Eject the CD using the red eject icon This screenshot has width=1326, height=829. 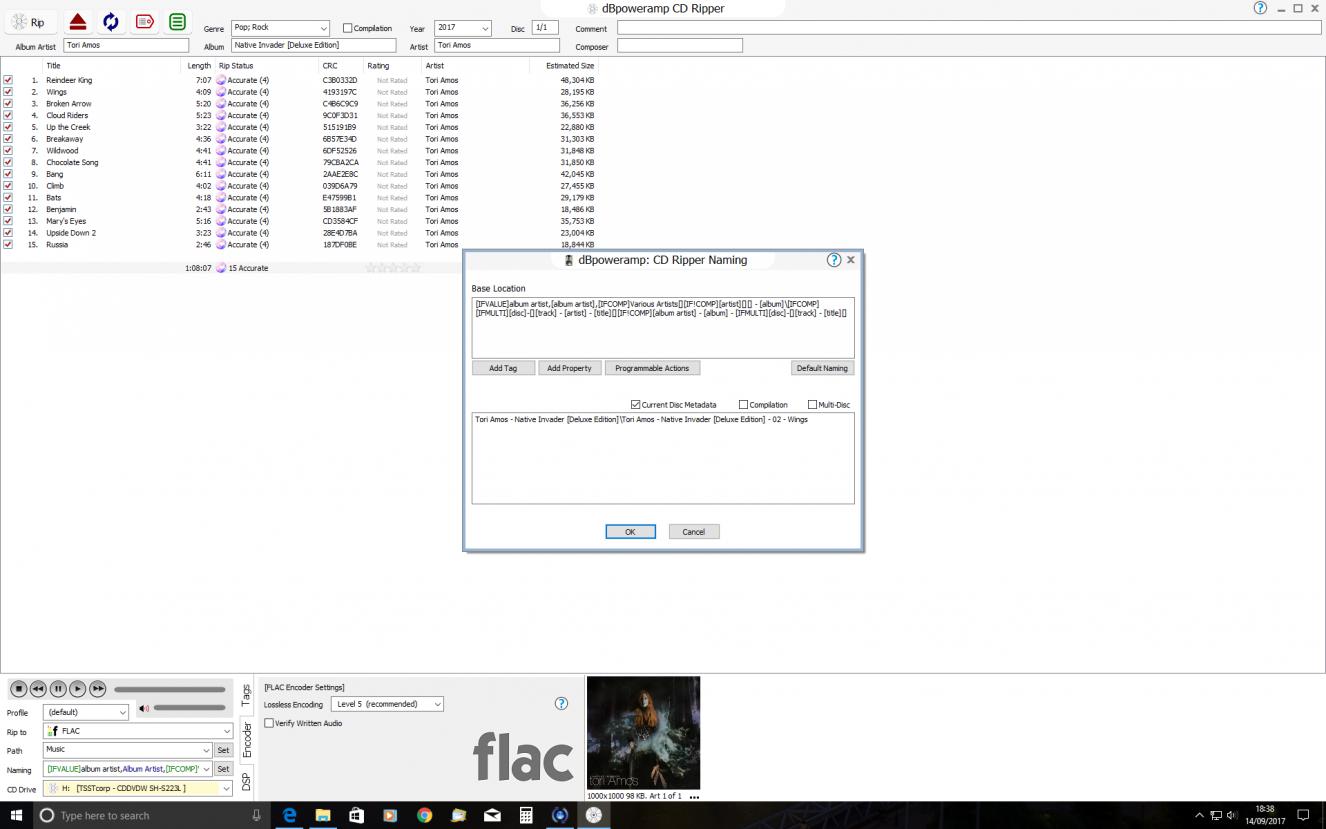[x=78, y=22]
